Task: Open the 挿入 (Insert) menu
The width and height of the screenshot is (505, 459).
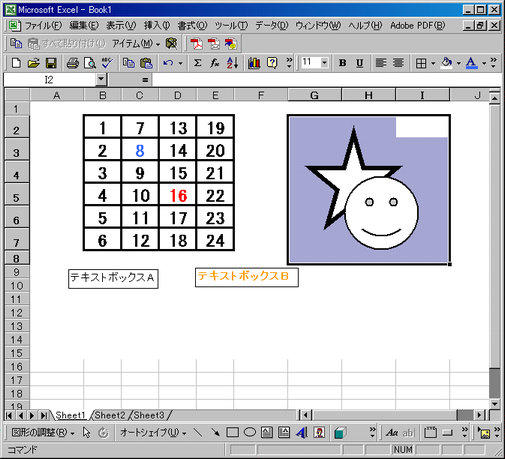Action: (157, 26)
